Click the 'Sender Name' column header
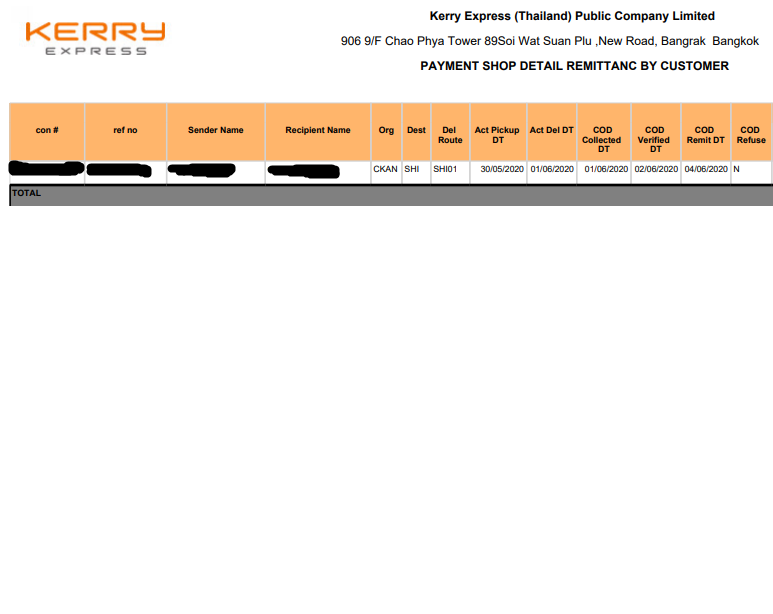 [x=215, y=131]
